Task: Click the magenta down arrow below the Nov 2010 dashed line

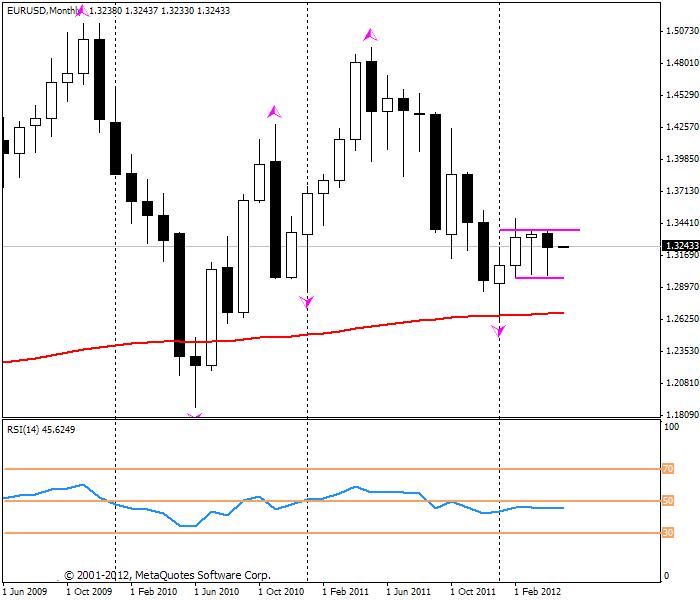Action: pyautogui.click(x=307, y=302)
